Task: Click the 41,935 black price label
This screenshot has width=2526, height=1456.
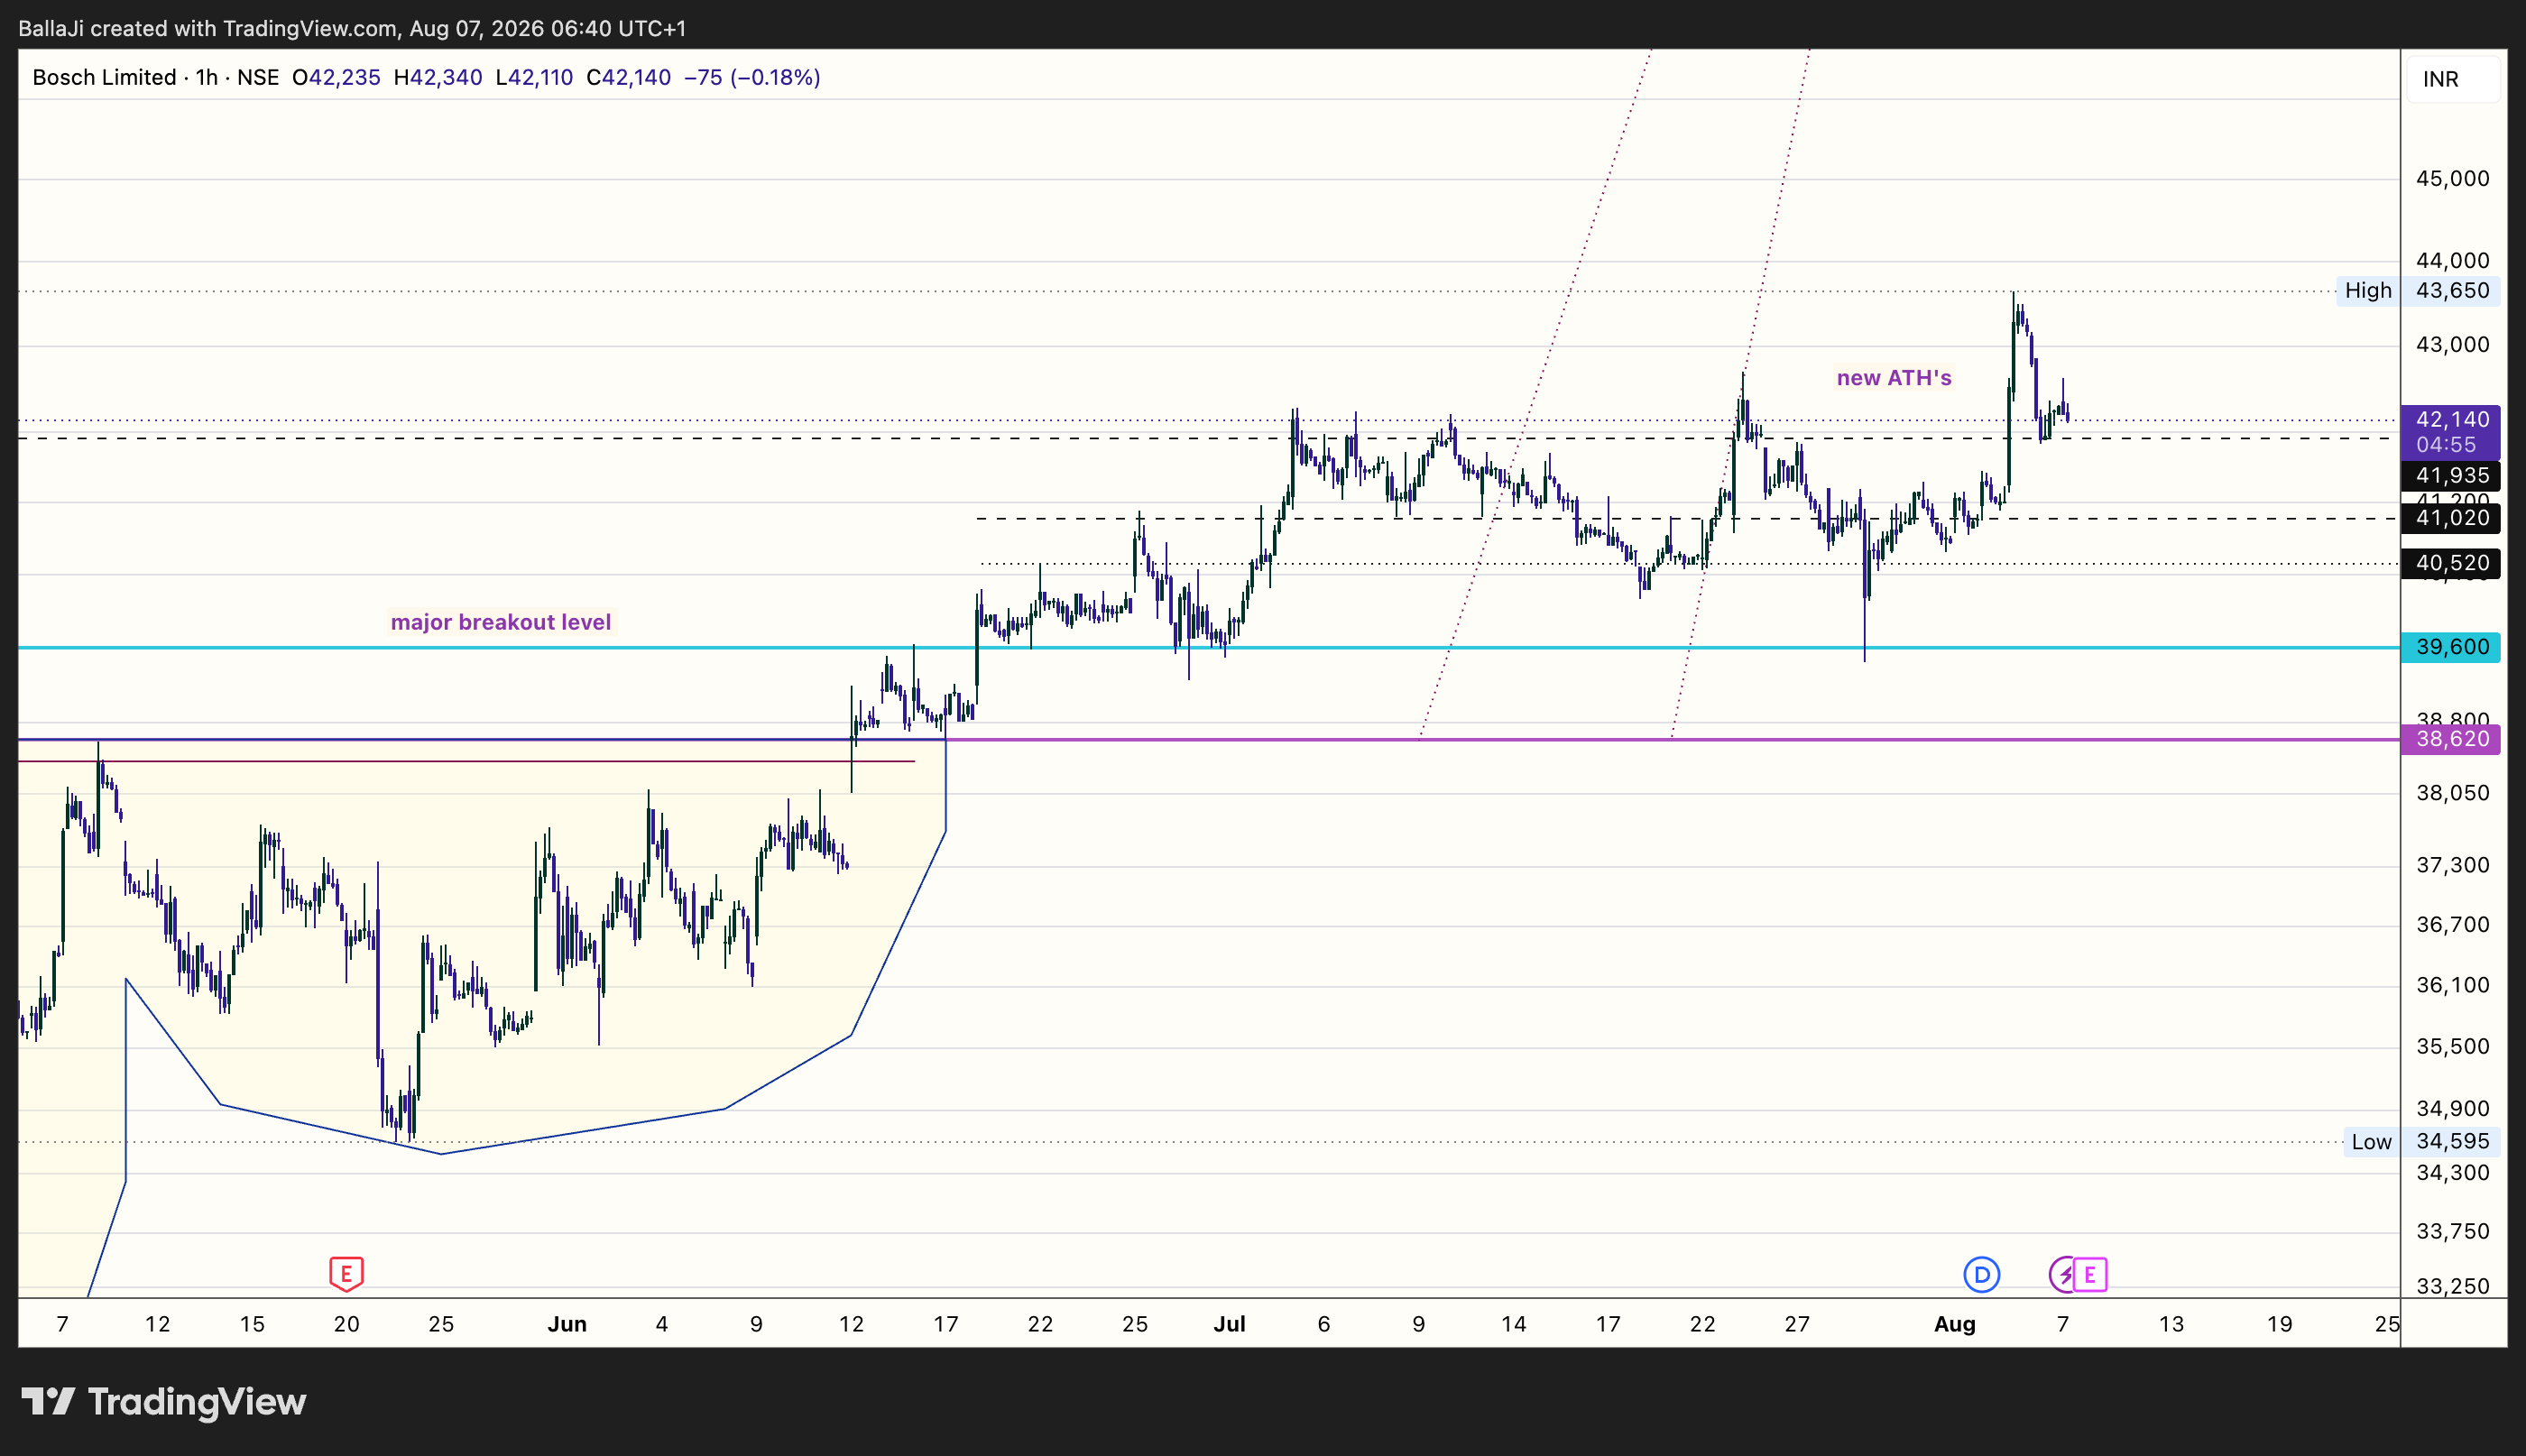Action: click(x=2450, y=475)
